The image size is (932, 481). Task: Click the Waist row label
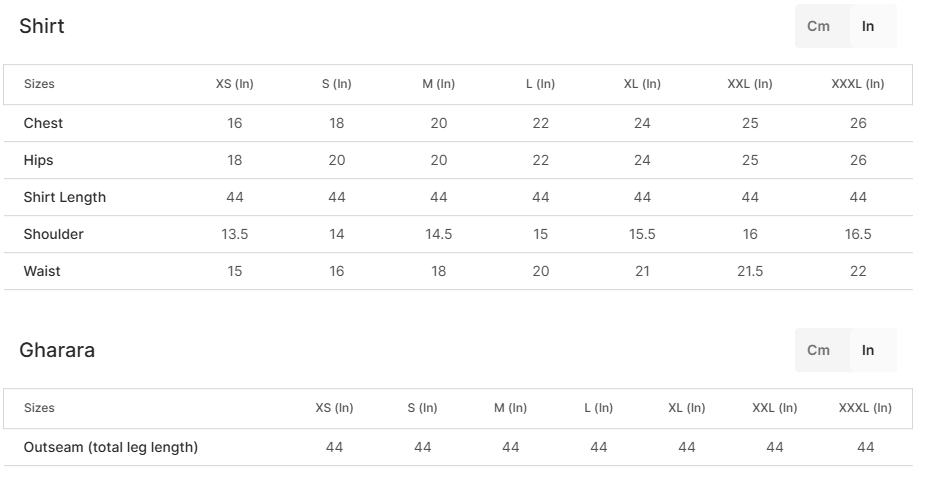[x=42, y=271]
